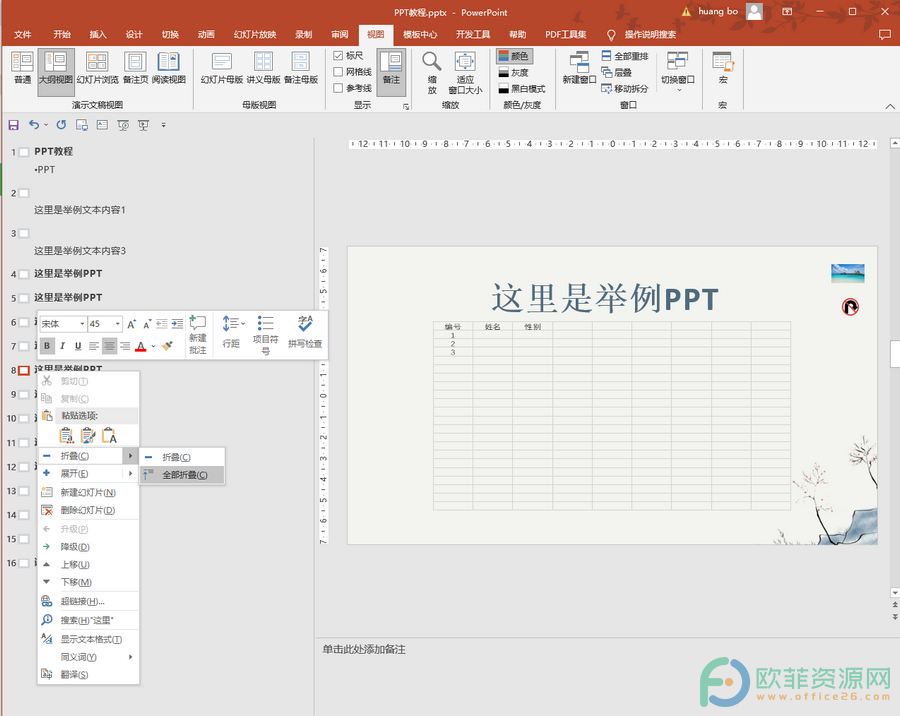Toggle Bold in the mini toolbar
Image resolution: width=900 pixels, height=716 pixels.
(x=47, y=346)
